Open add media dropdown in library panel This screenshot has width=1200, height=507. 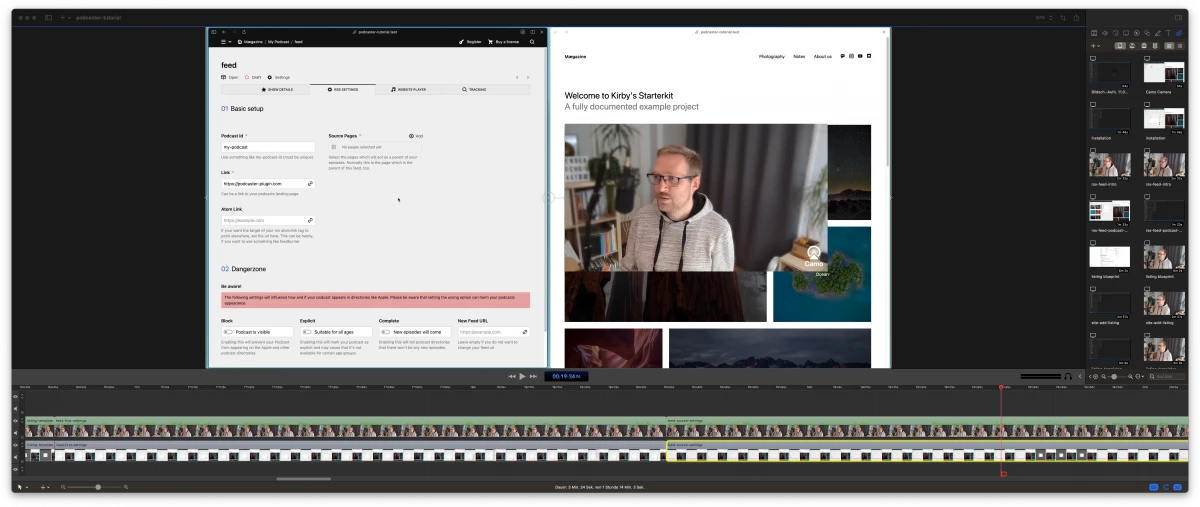1095,46
